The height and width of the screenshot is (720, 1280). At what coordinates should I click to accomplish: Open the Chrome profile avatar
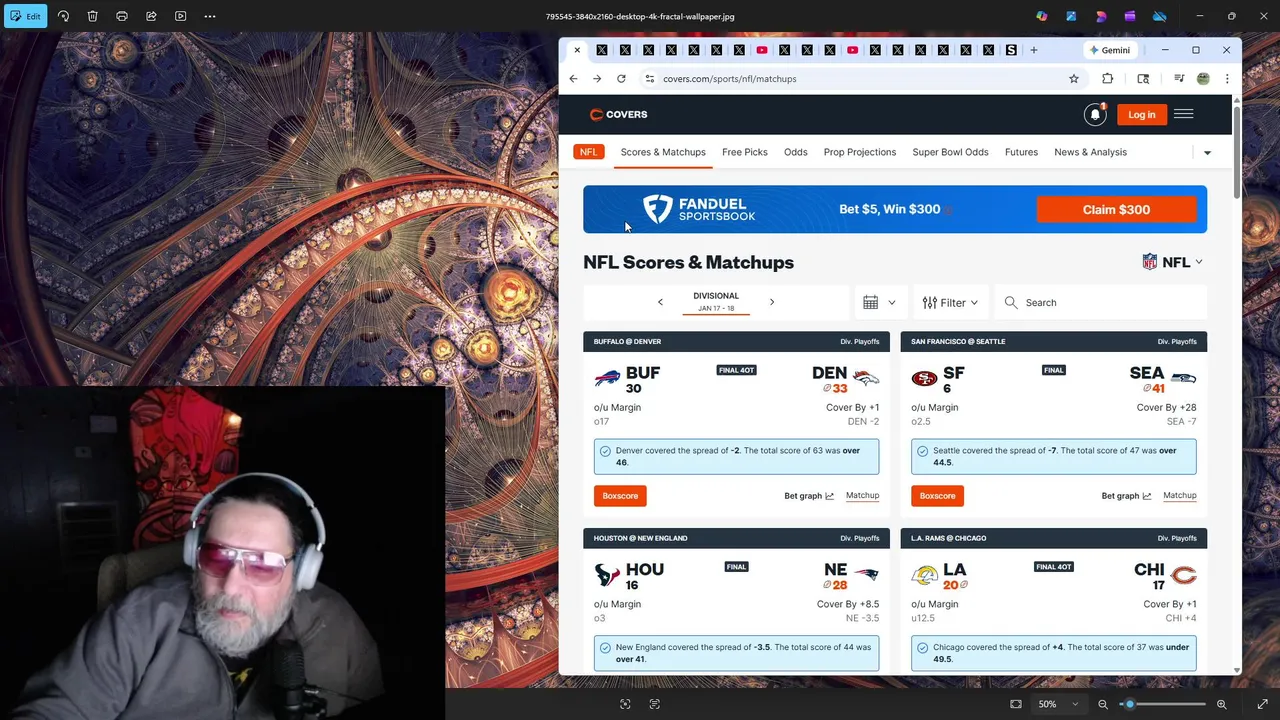1203,79
